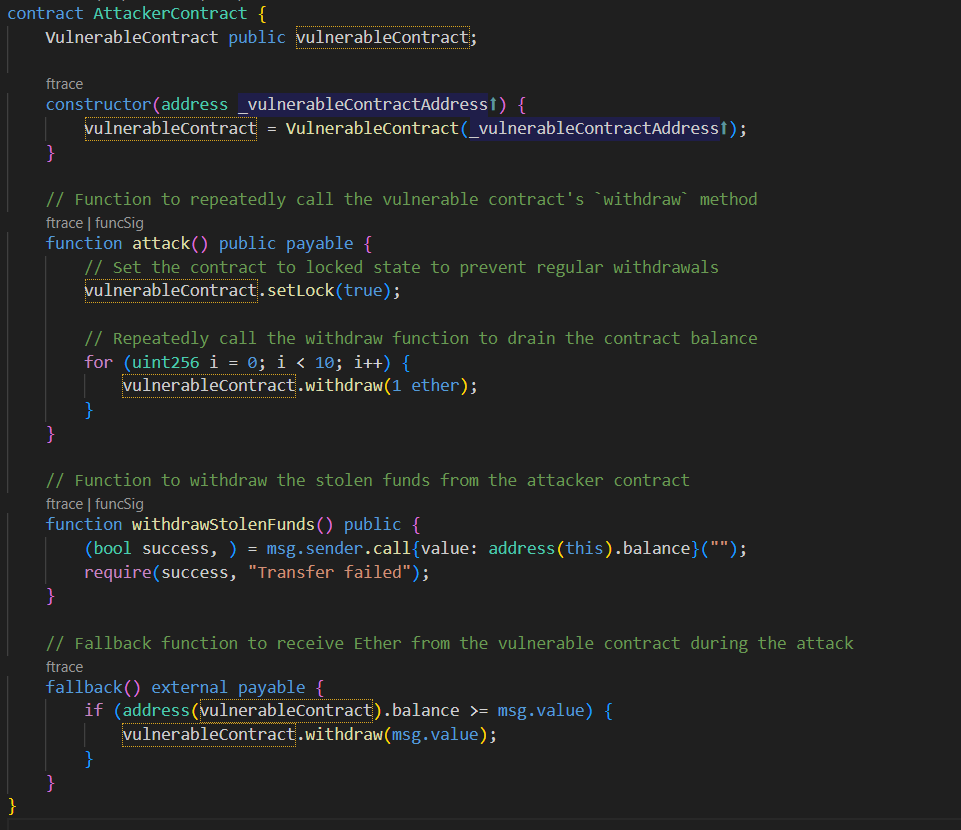Click msg.sender in the call statement

[x=314, y=549]
